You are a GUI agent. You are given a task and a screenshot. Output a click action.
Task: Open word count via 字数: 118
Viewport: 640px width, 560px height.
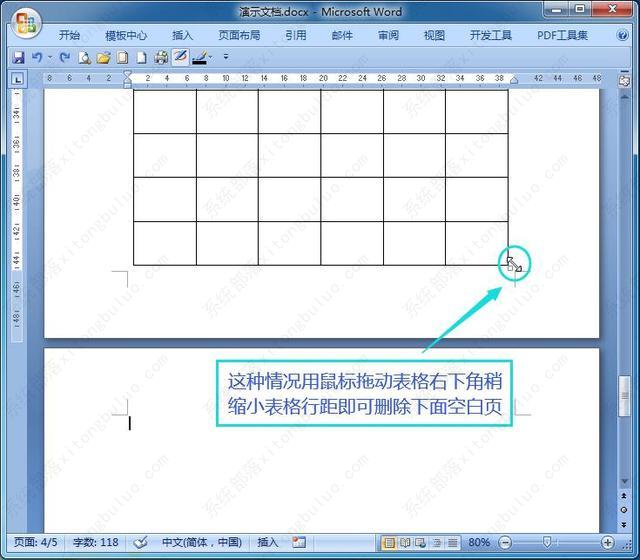96,542
